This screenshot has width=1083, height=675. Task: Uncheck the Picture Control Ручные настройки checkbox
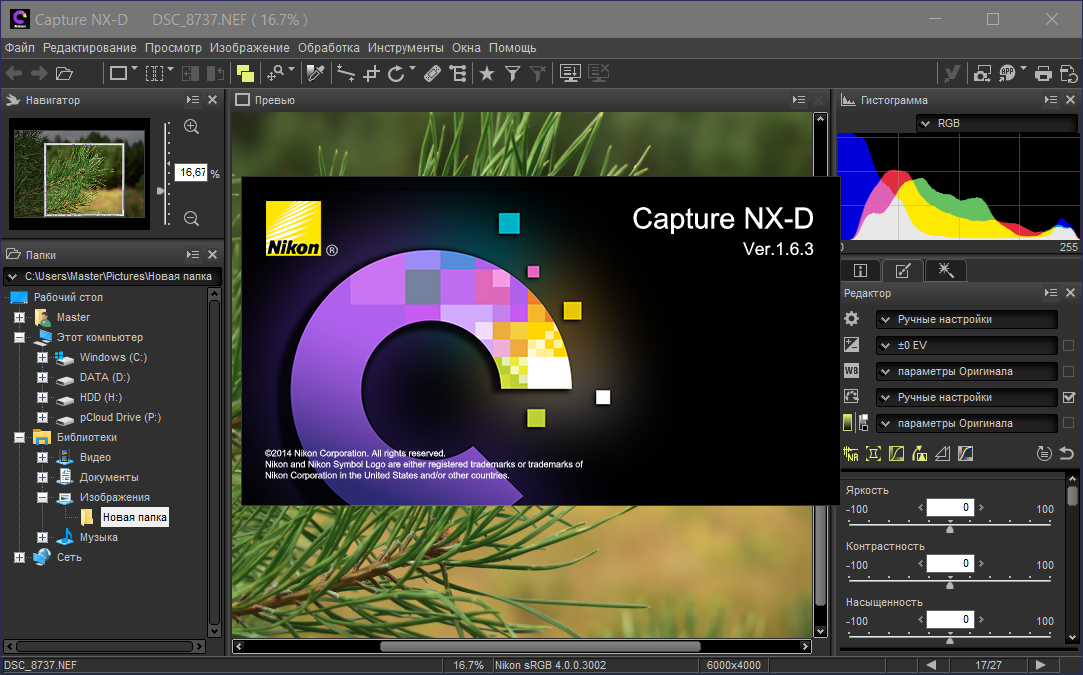[x=1068, y=397]
